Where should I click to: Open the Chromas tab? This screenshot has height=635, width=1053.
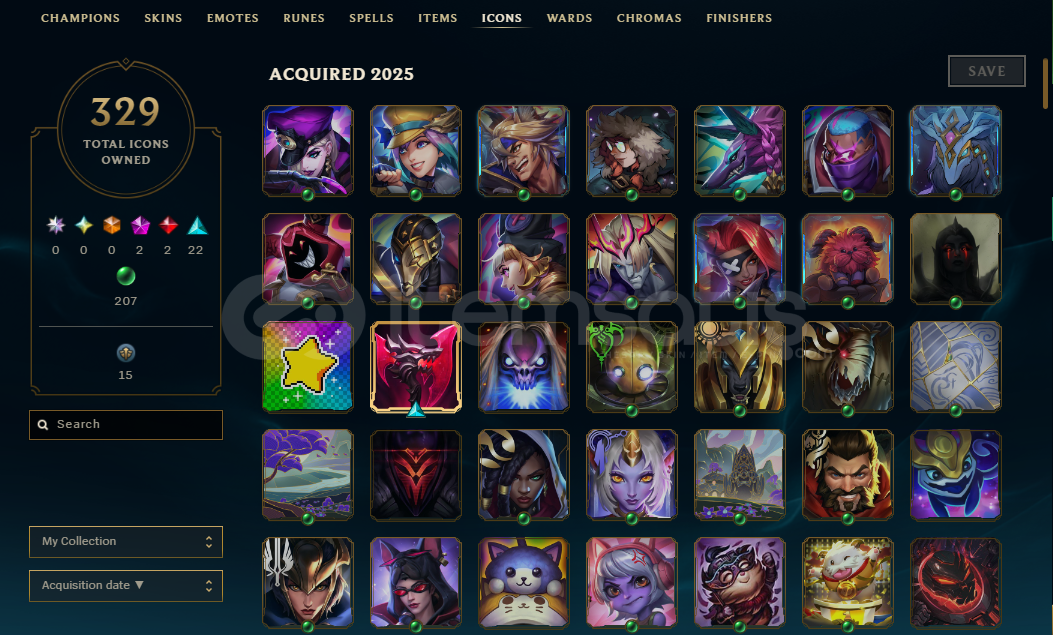[x=649, y=18]
